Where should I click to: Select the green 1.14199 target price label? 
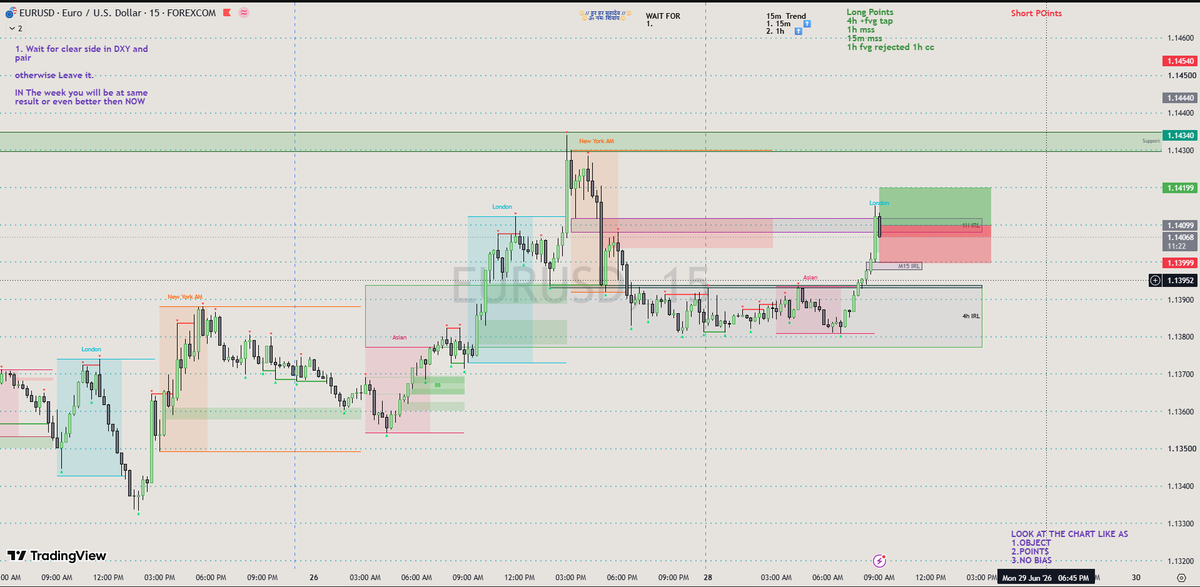click(1180, 187)
